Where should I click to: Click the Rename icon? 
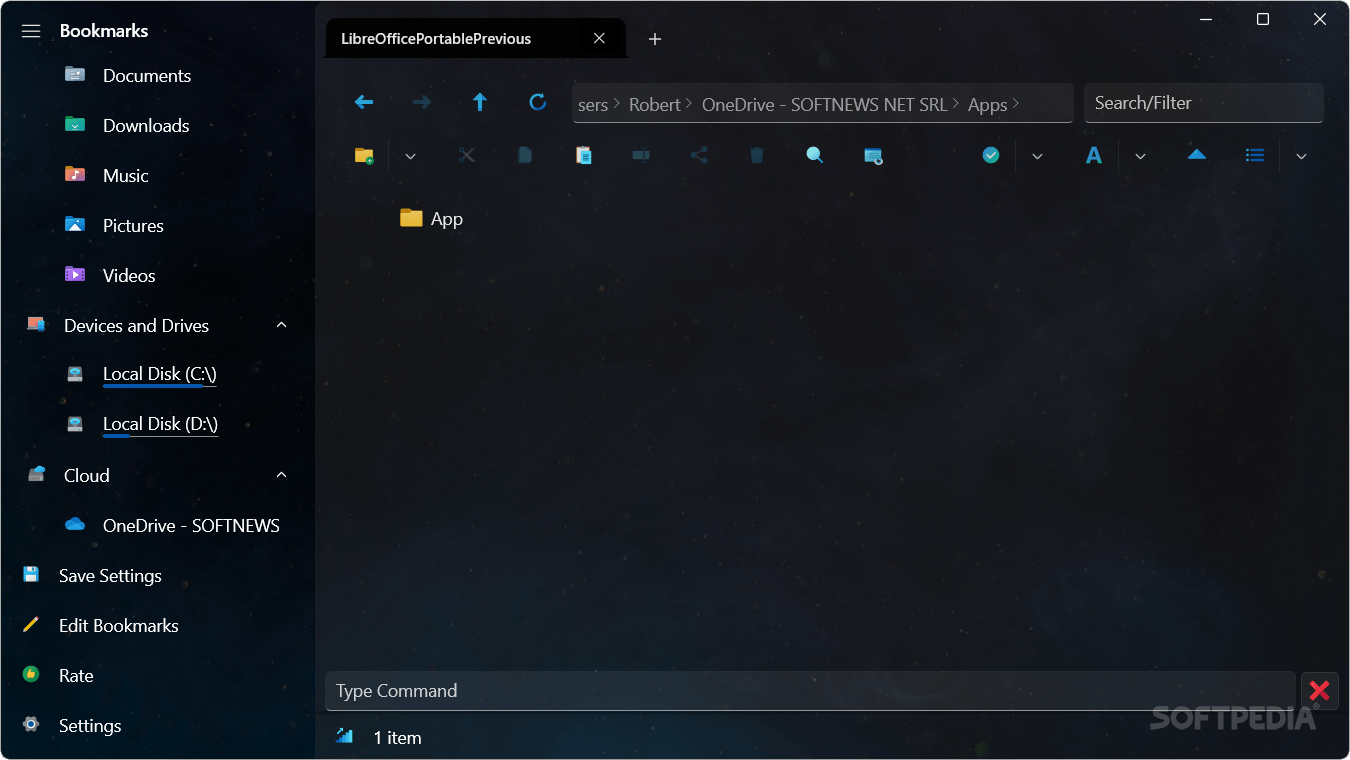pos(641,155)
